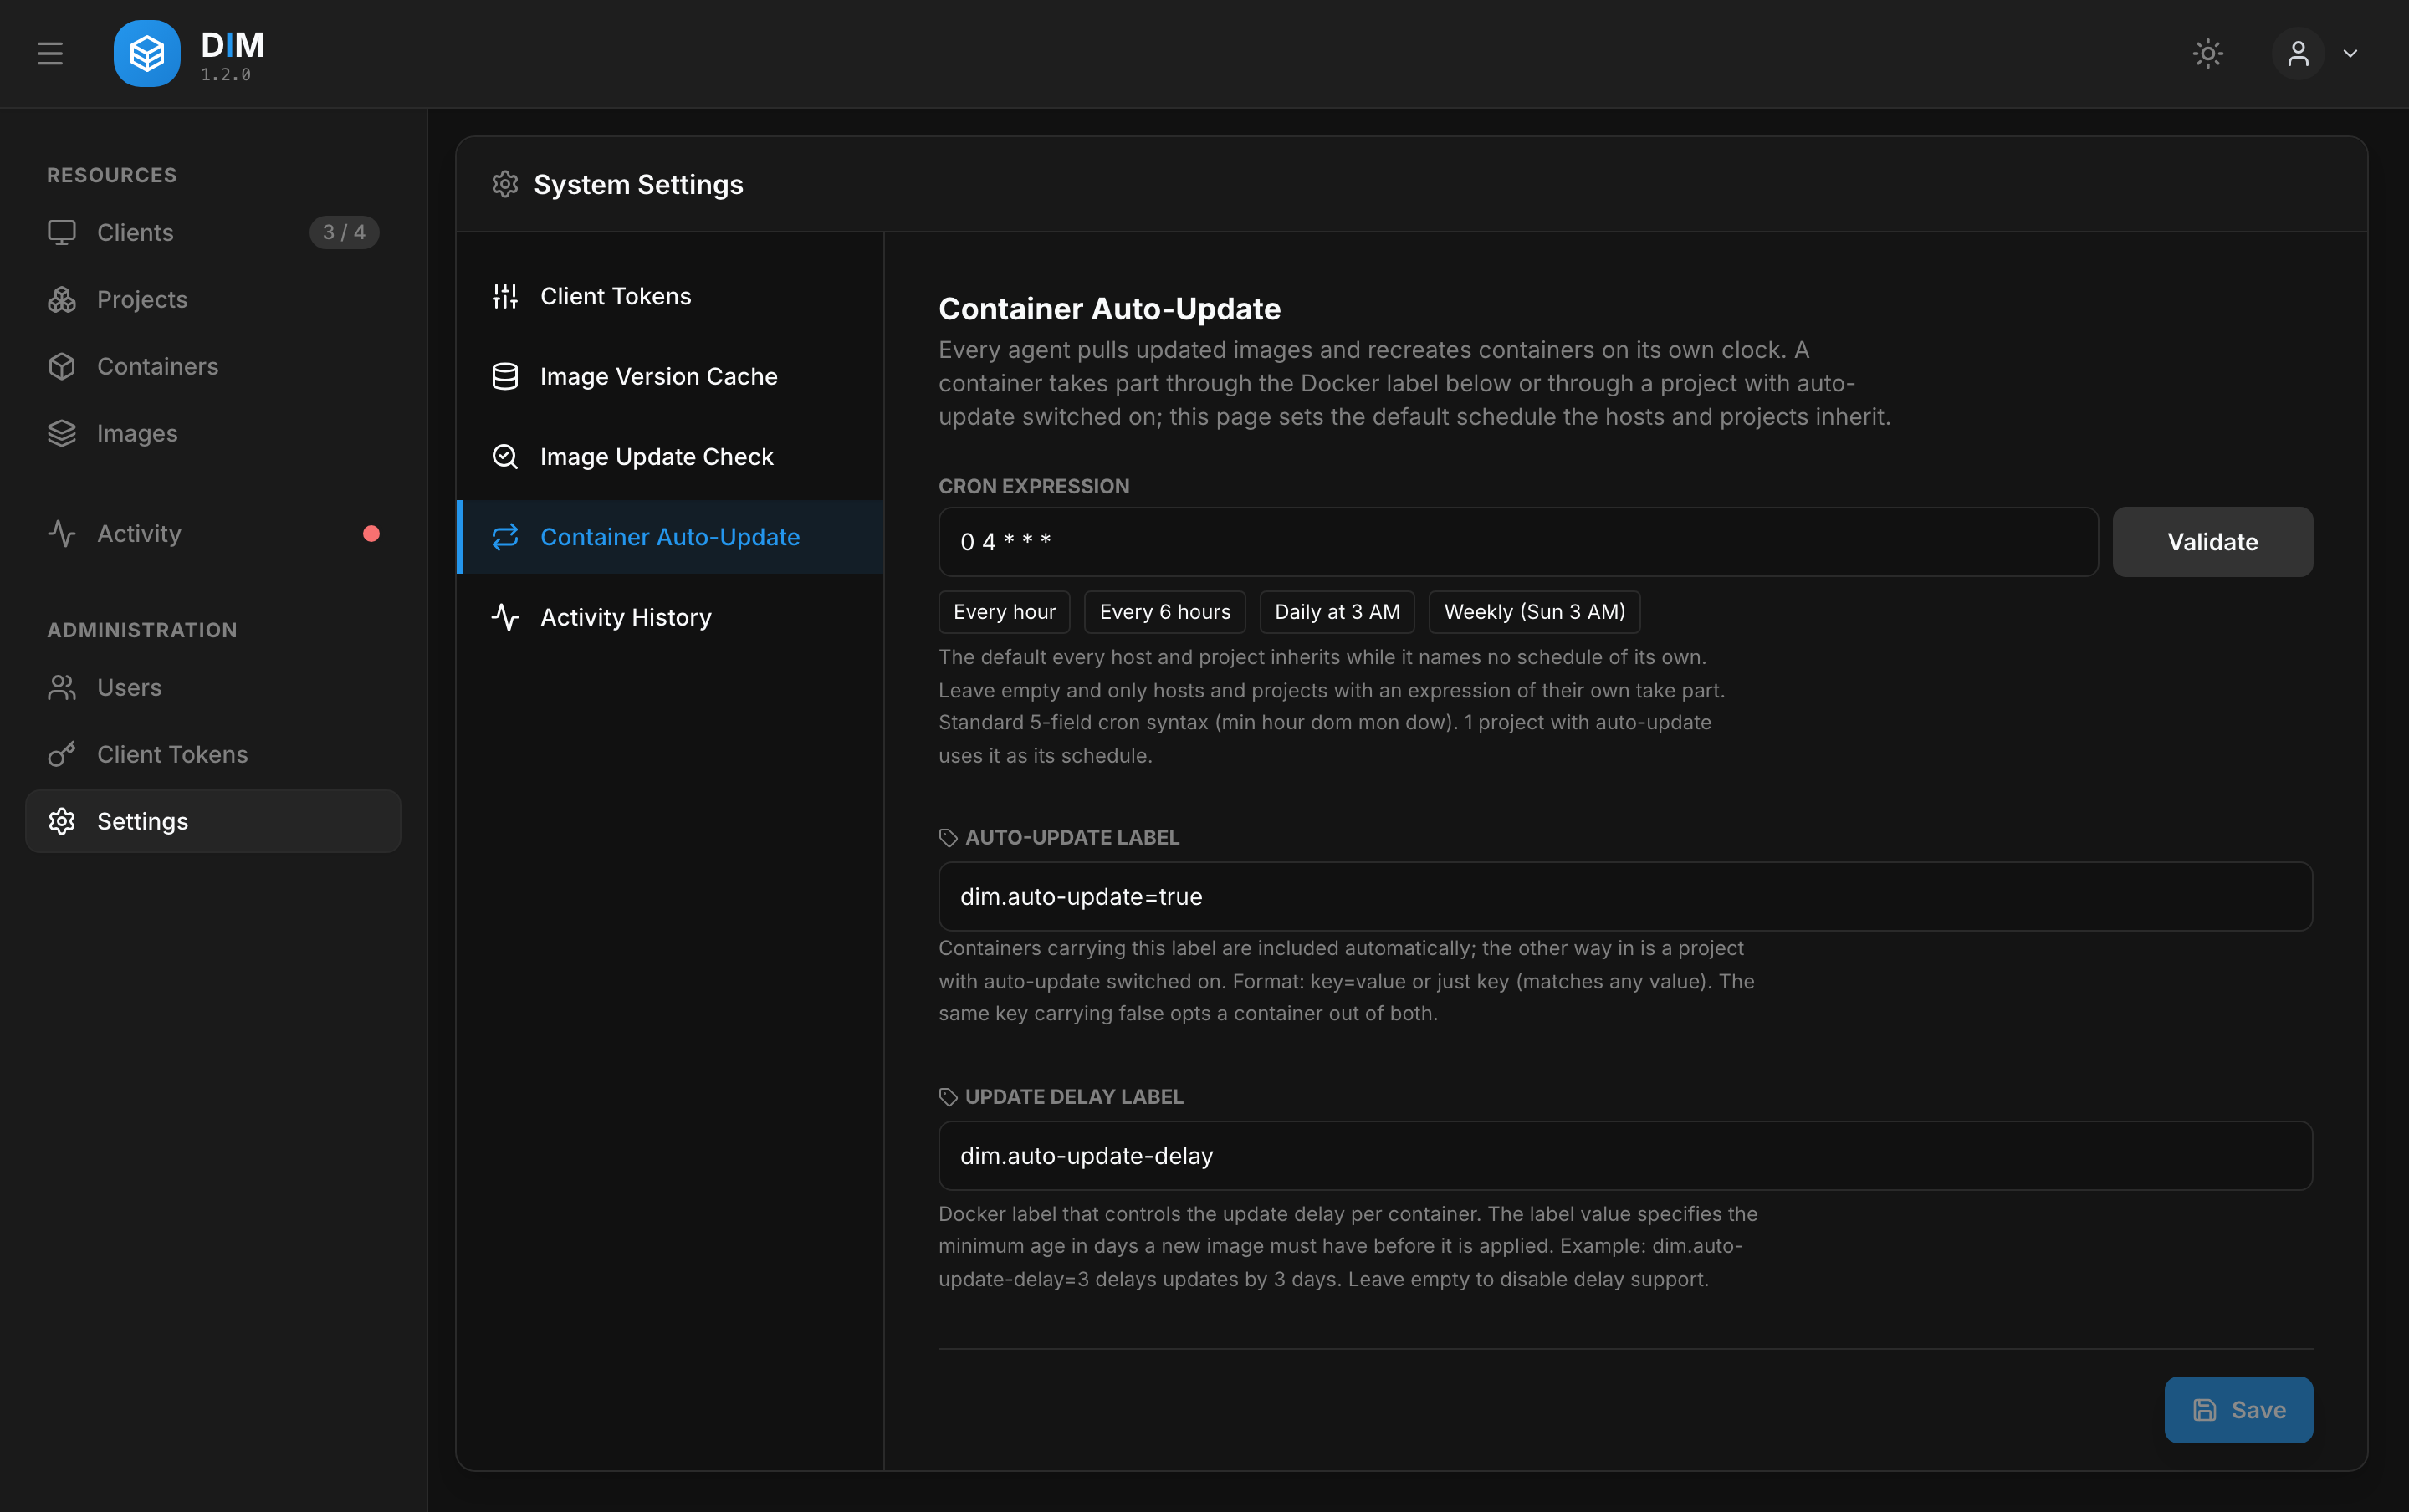
Task: Select Container Auto-Update tab
Action: (670, 537)
